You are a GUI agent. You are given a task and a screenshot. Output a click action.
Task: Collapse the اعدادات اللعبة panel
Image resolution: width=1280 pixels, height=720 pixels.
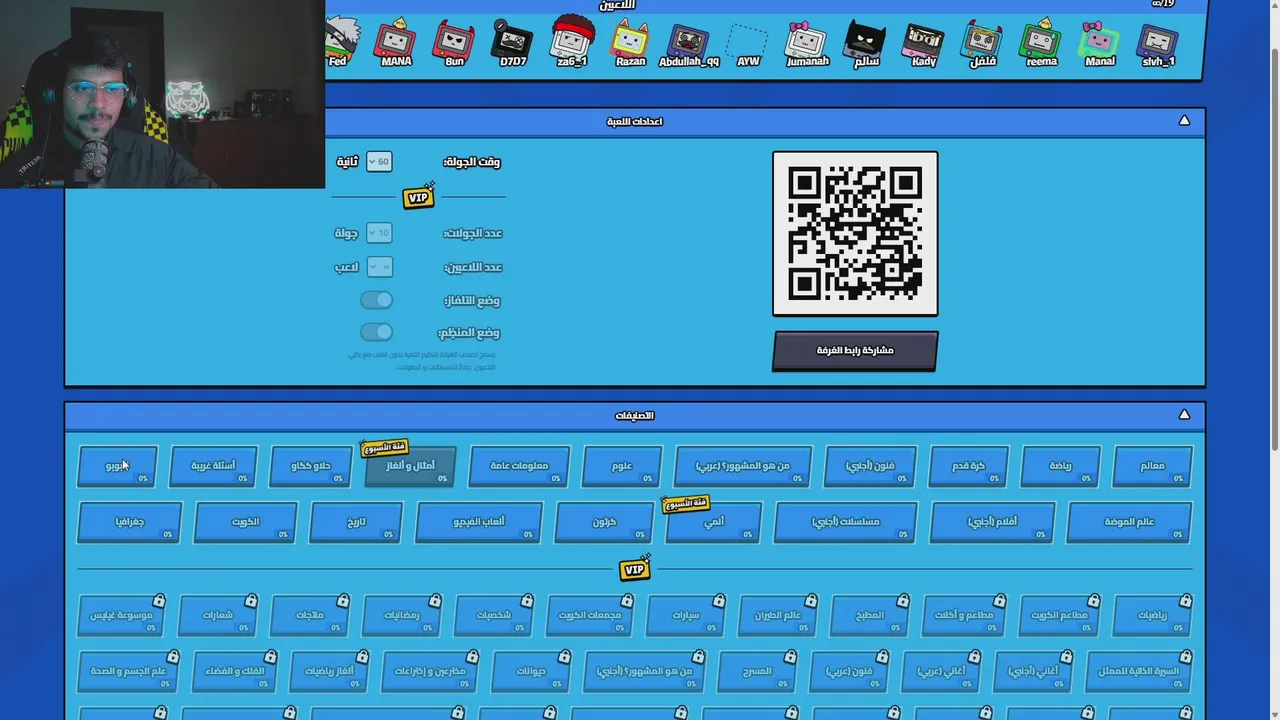(x=1184, y=121)
